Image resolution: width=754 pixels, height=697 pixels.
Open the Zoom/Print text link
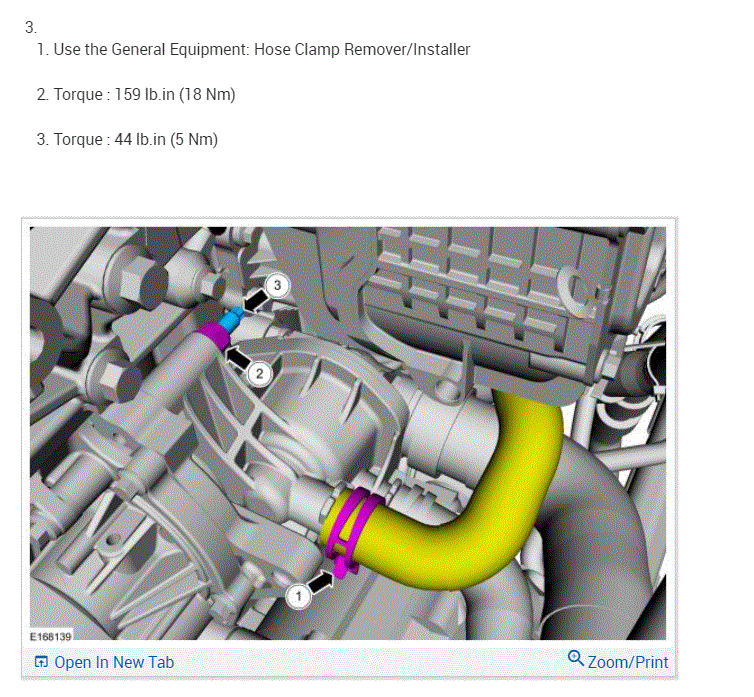coord(628,662)
